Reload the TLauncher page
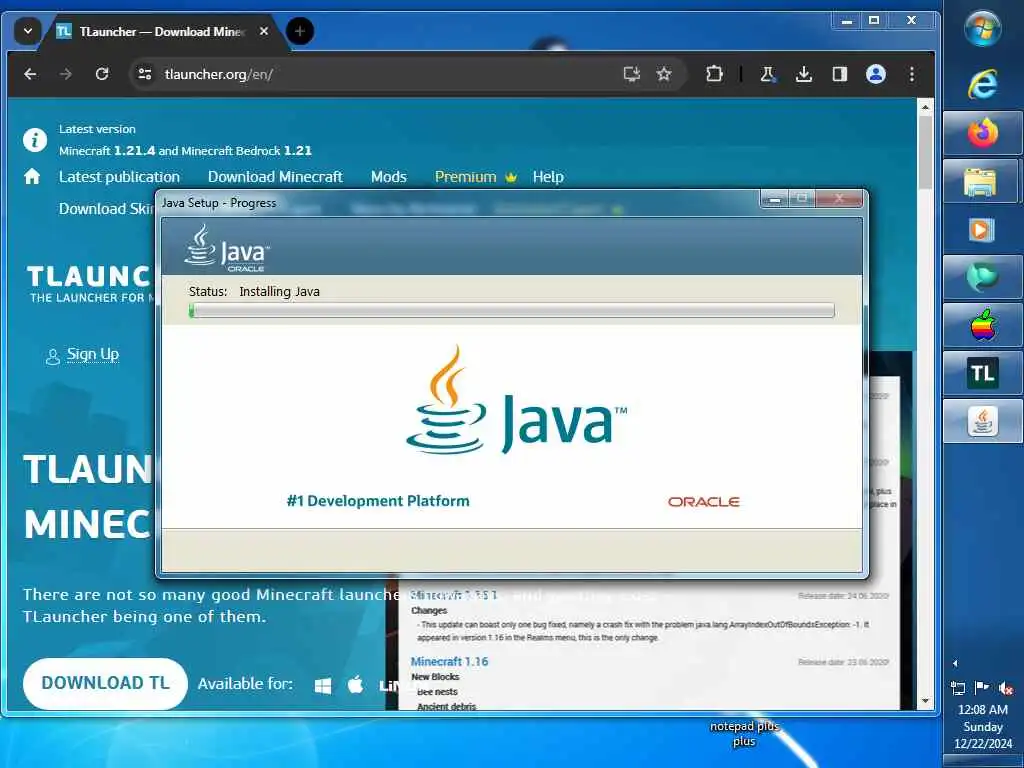The height and width of the screenshot is (768, 1024). (101, 74)
